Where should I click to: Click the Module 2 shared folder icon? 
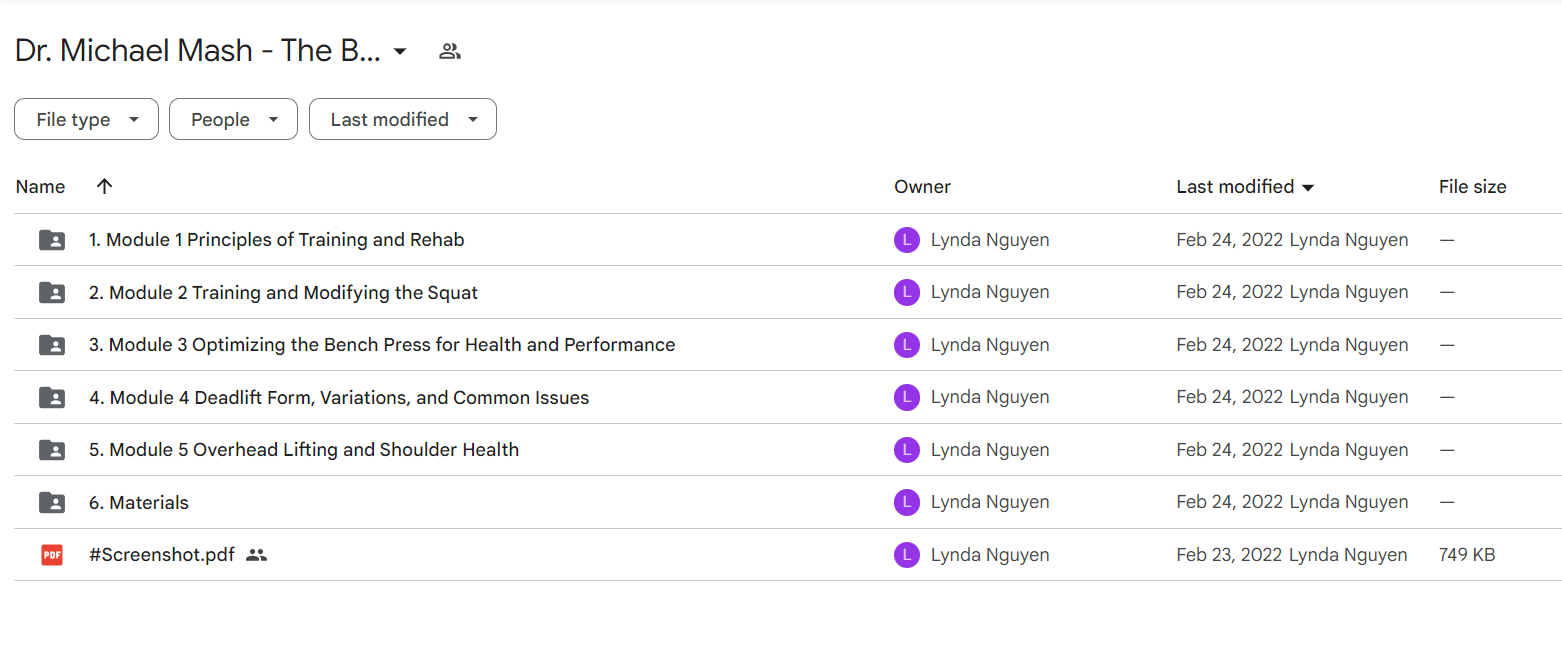[52, 293]
